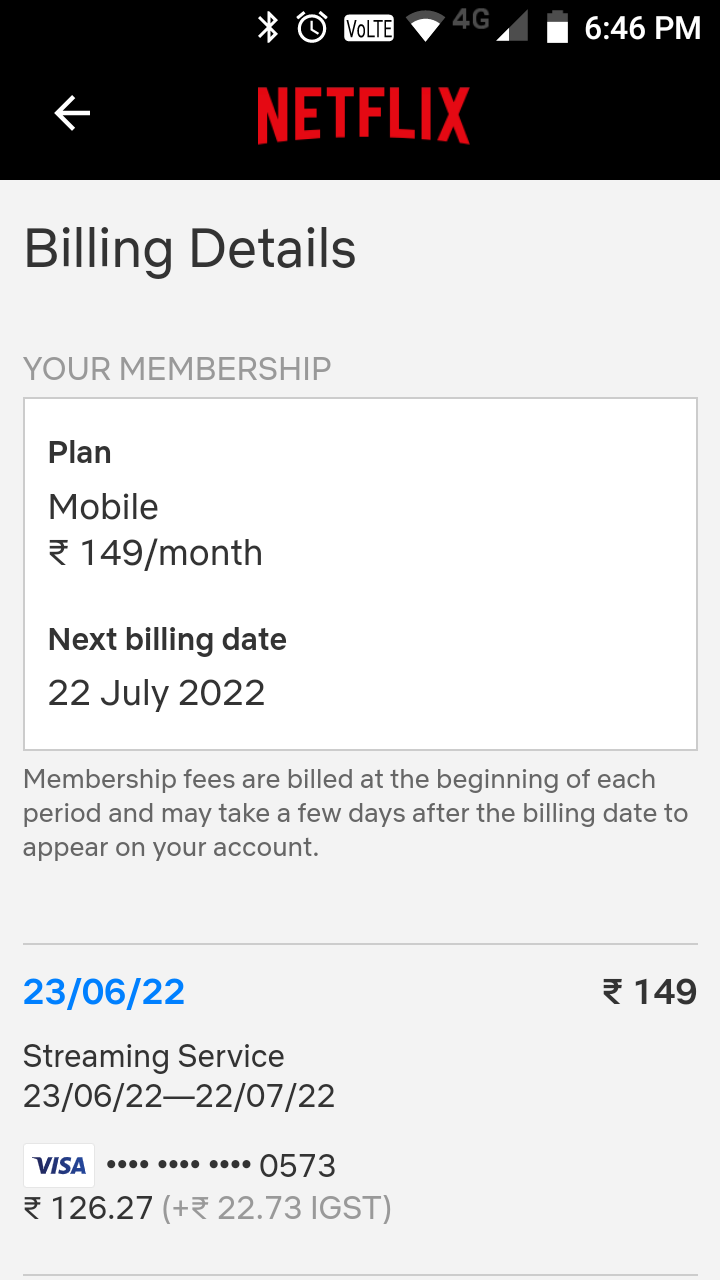720x1280 pixels.
Task: Tap the back arrow icon
Action: point(72,114)
